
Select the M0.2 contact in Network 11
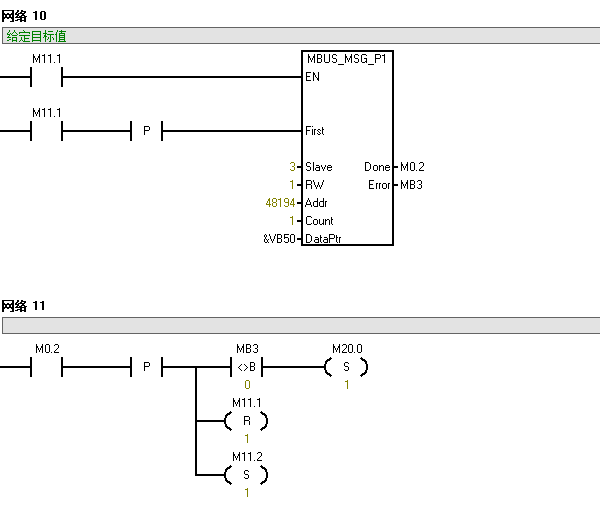(46, 367)
